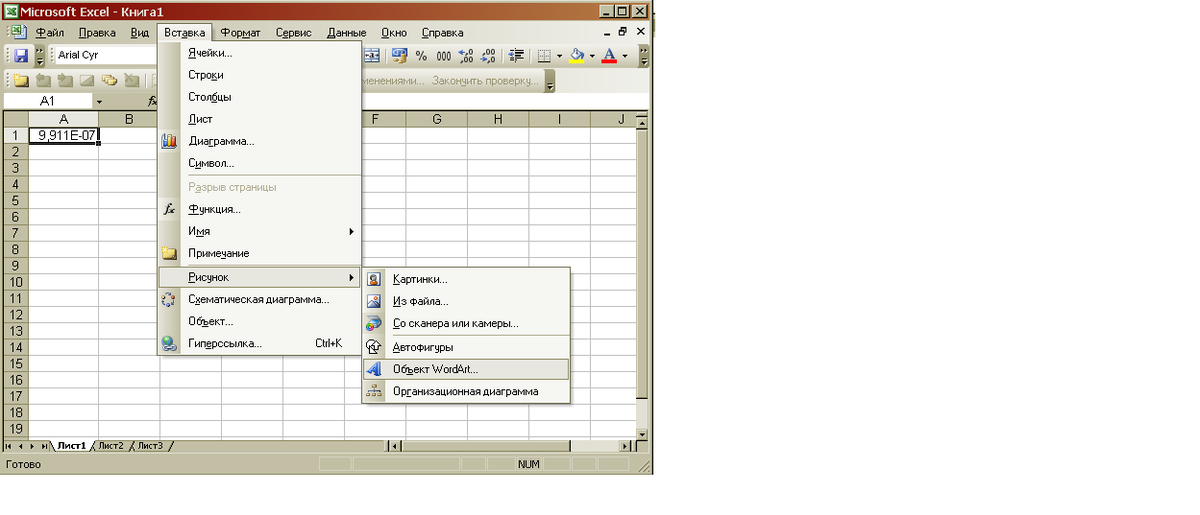This screenshot has height=515, width=1200.
Task: Open Гиперссылка... menu entry
Action: click(x=259, y=343)
